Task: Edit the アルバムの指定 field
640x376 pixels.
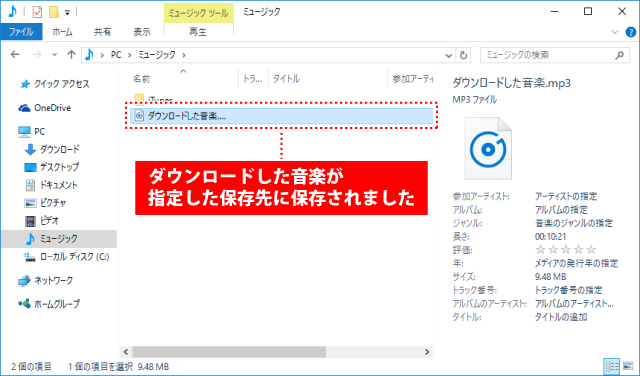Action: point(561,210)
